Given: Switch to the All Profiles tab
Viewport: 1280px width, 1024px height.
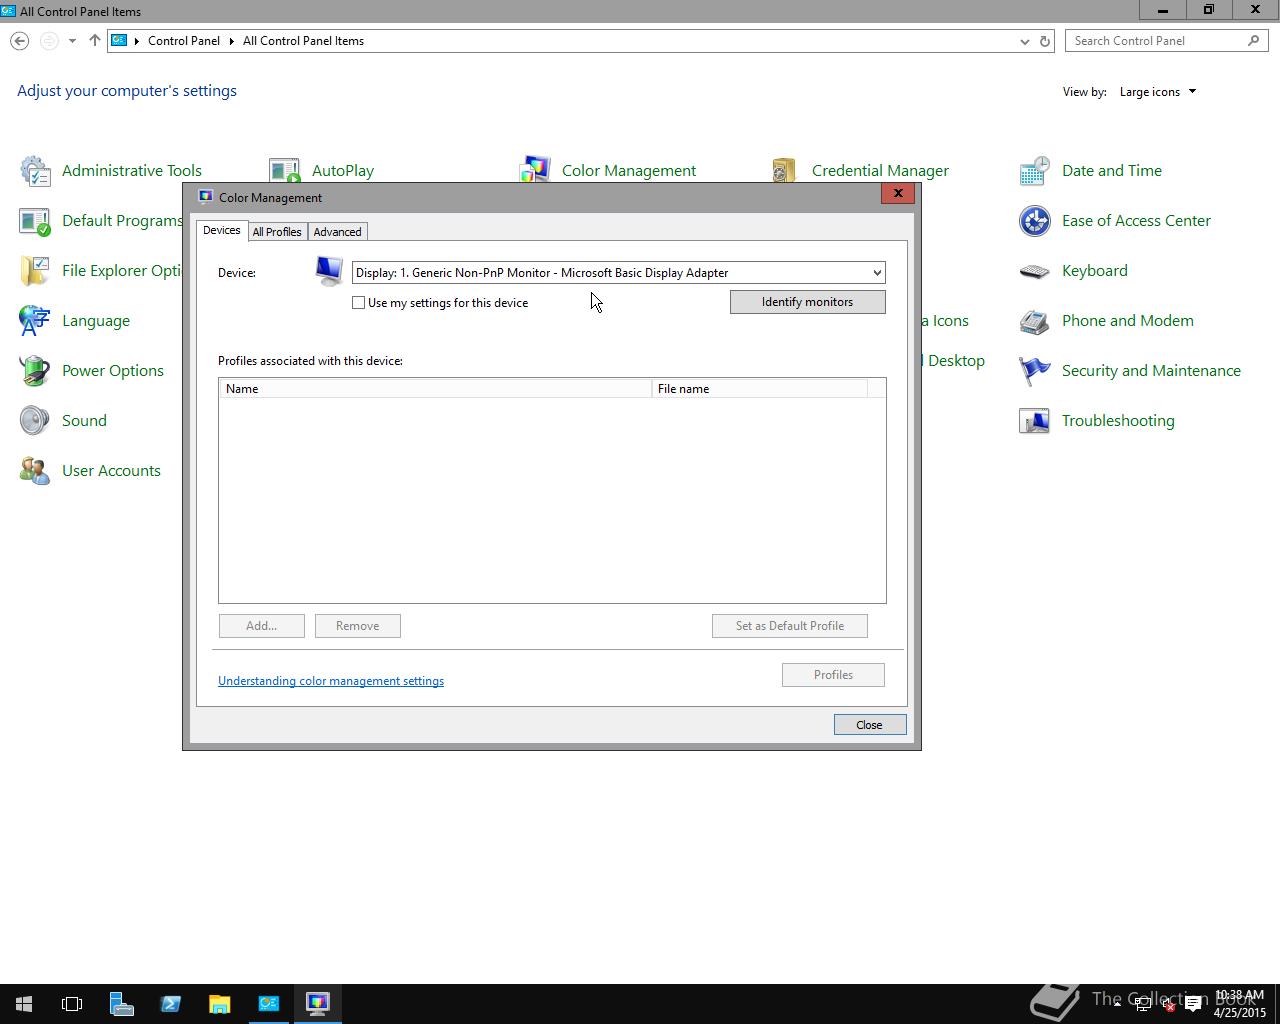Looking at the screenshot, I should [x=277, y=232].
